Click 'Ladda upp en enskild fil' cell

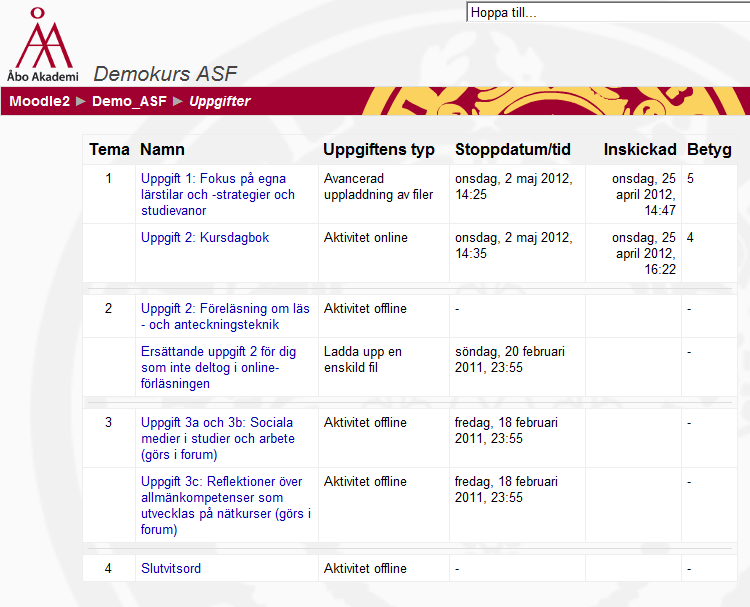pyautogui.click(x=363, y=359)
